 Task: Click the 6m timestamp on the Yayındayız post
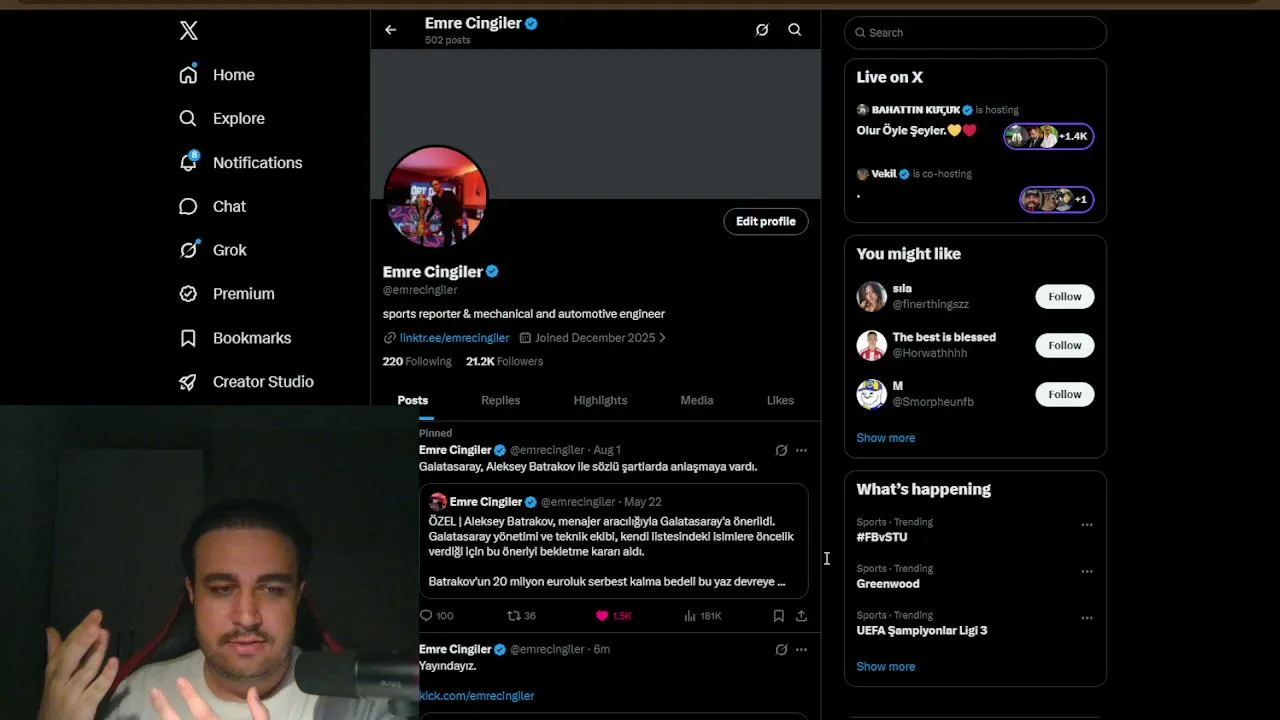point(602,650)
